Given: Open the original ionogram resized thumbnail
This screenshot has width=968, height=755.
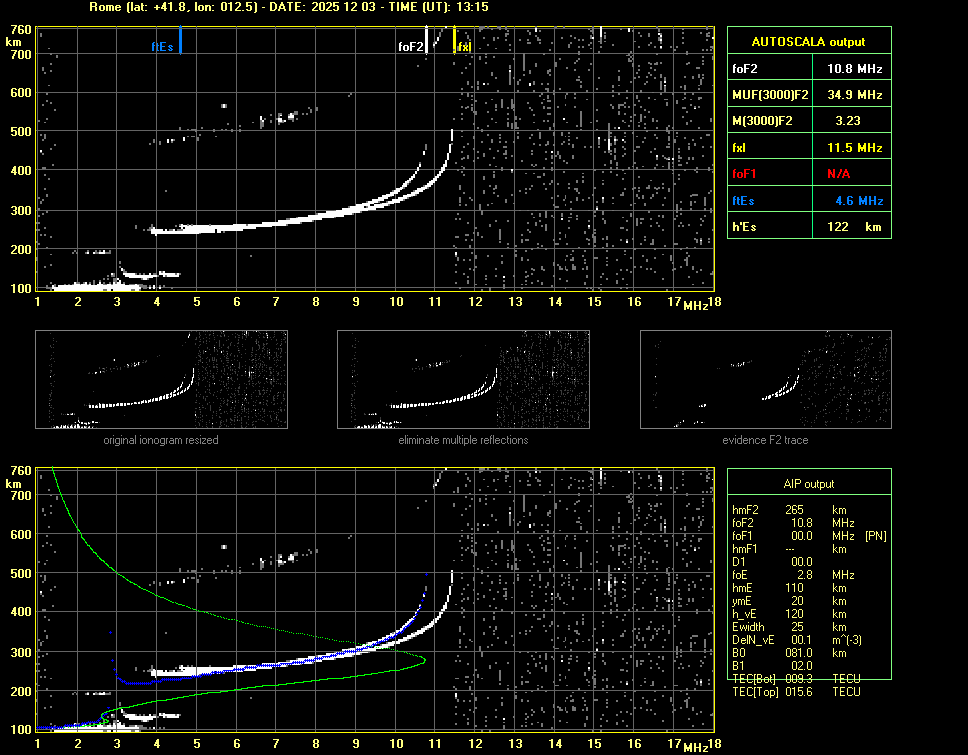Looking at the screenshot, I should point(161,380).
